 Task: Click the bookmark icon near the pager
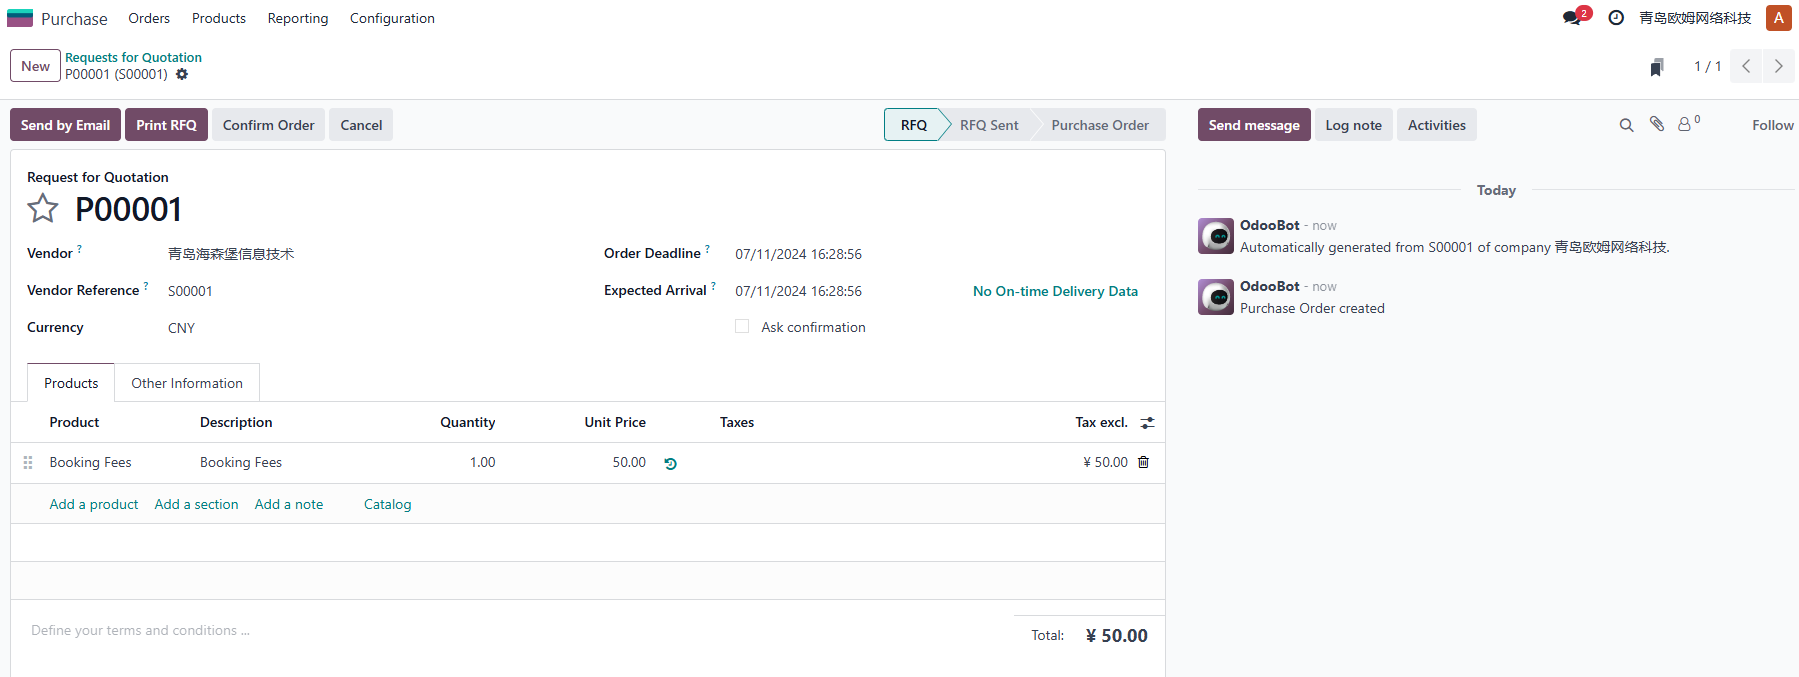(x=1657, y=67)
